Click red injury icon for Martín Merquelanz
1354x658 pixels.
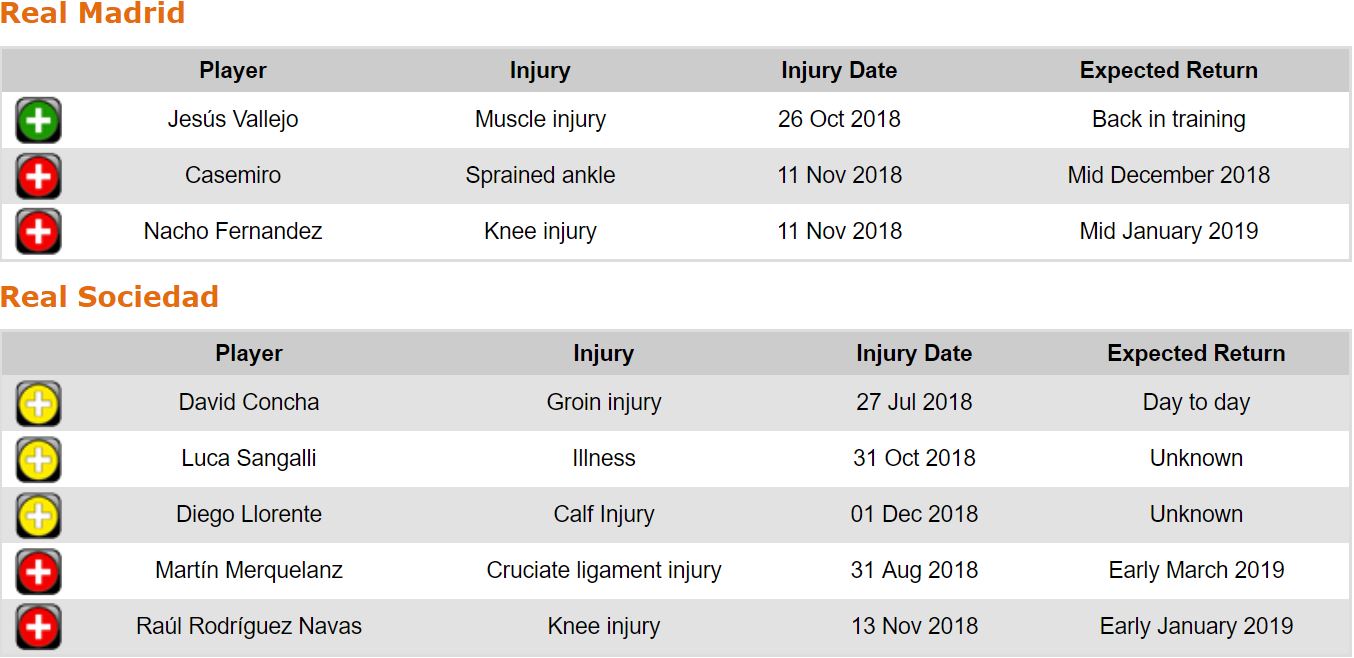(38, 572)
